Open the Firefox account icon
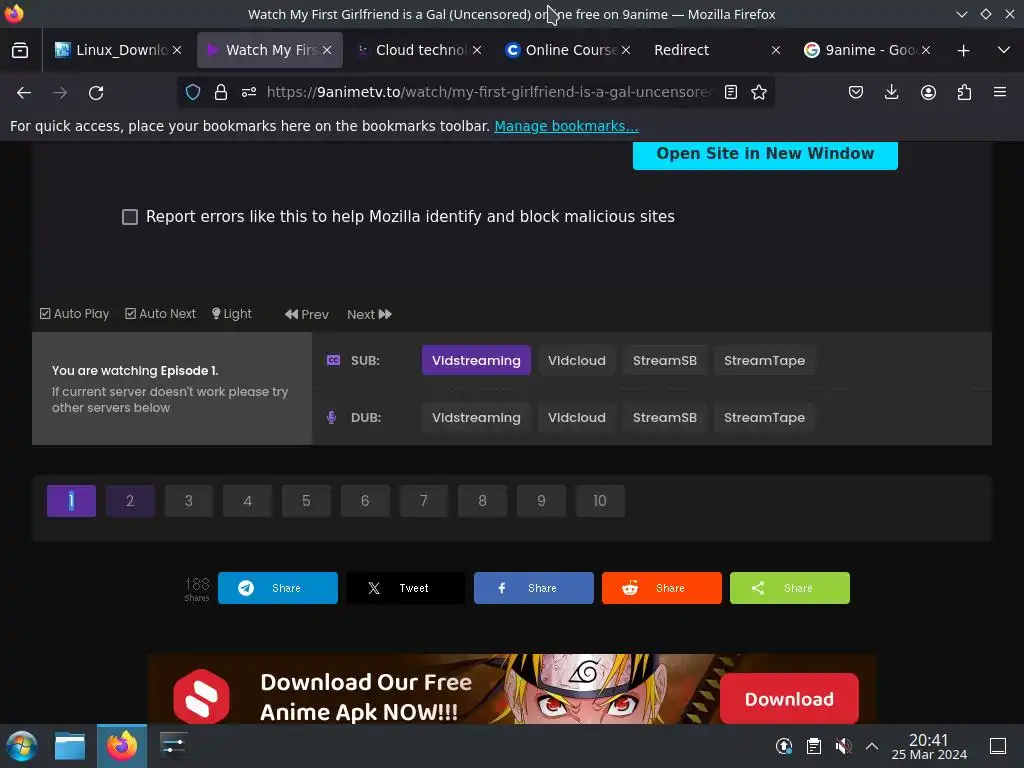 tap(928, 93)
